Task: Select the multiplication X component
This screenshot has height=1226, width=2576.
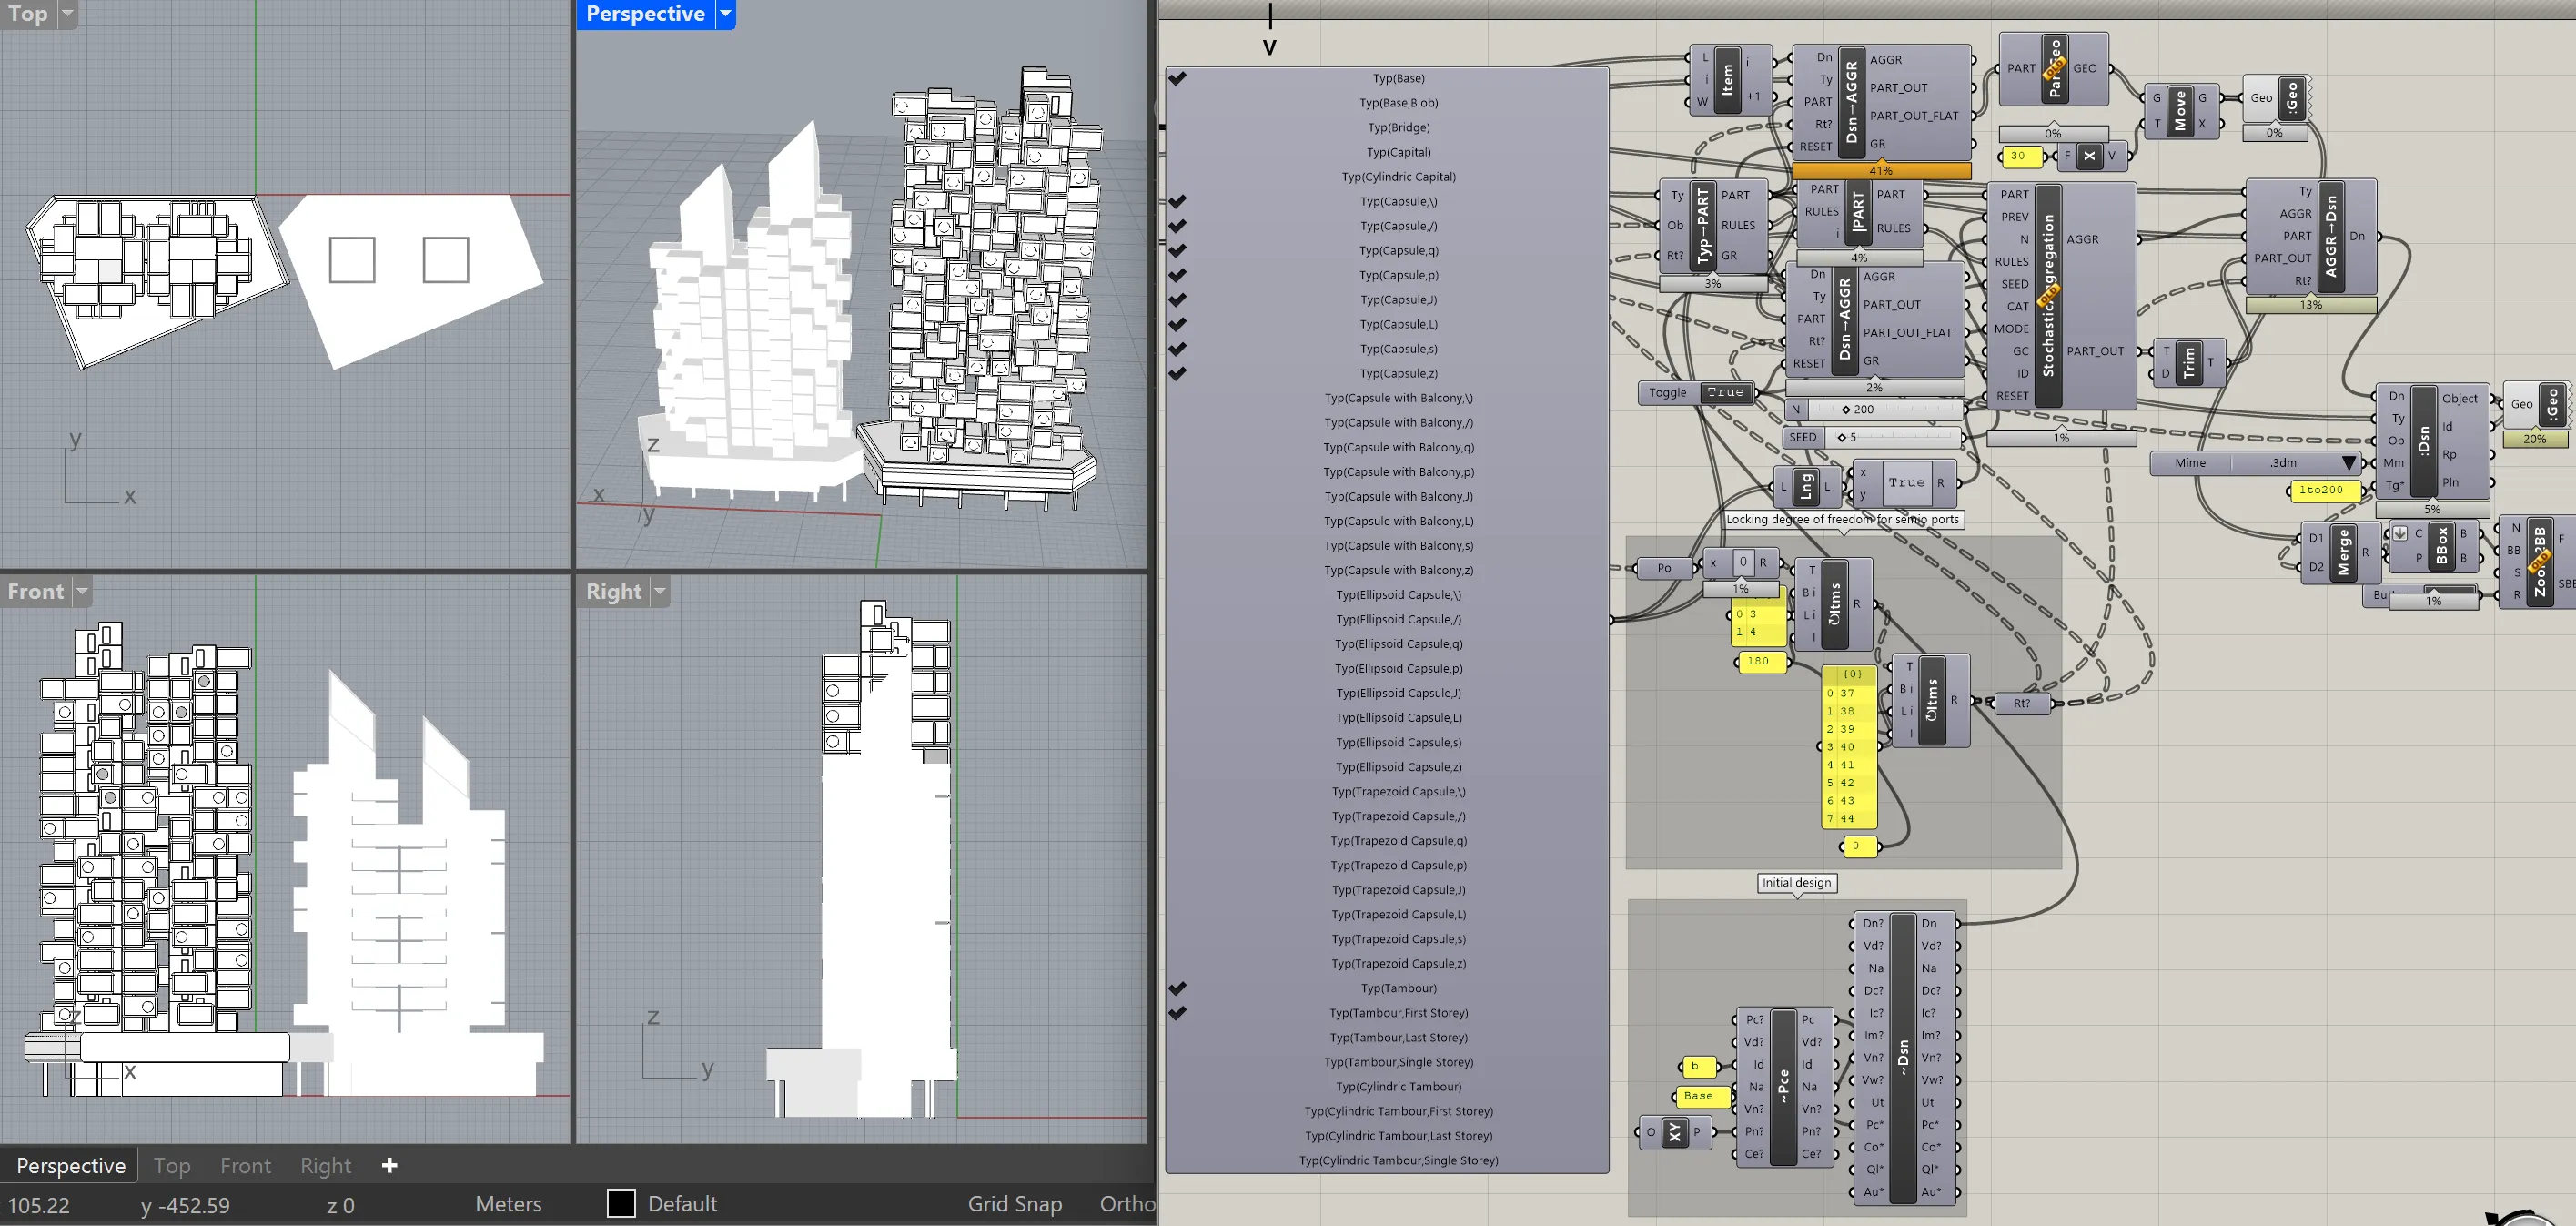Action: (x=2088, y=155)
